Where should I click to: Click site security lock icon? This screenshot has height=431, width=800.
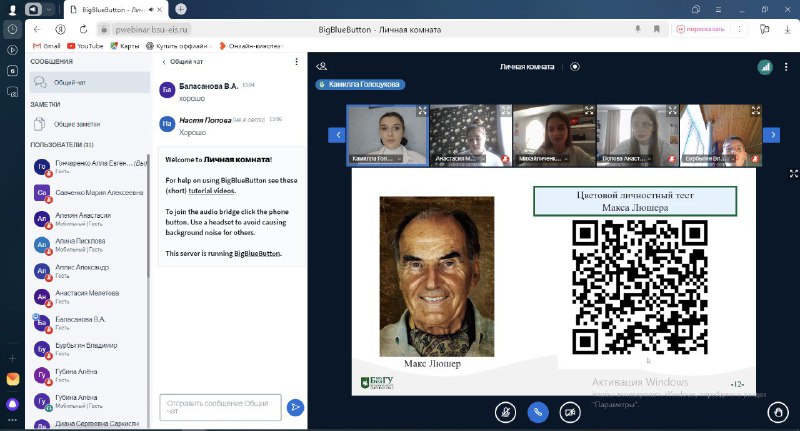pyautogui.click(x=104, y=30)
